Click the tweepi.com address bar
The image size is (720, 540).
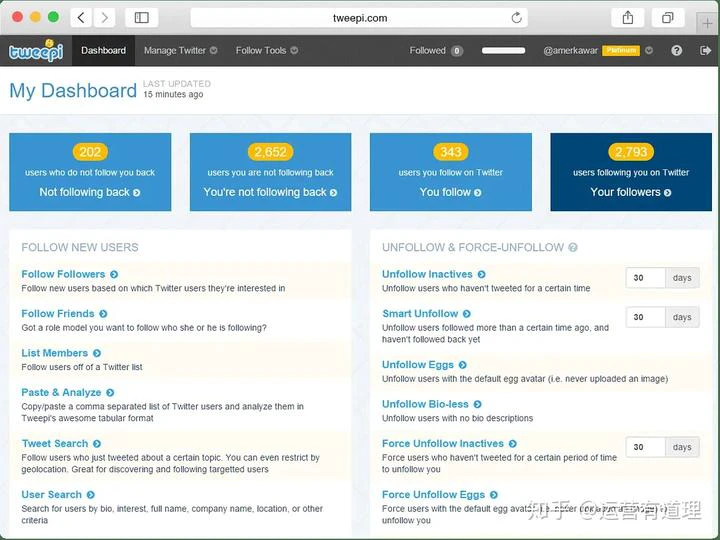(359, 18)
